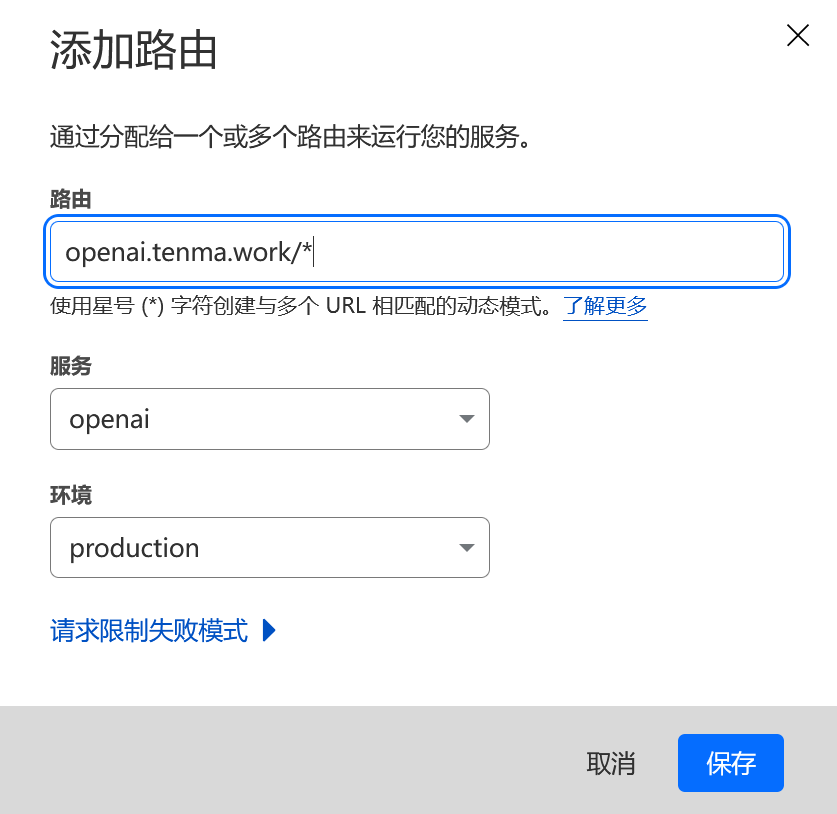Click the triangle icon beside 请求限制失败模式
837x814 pixels.
click(x=268, y=631)
